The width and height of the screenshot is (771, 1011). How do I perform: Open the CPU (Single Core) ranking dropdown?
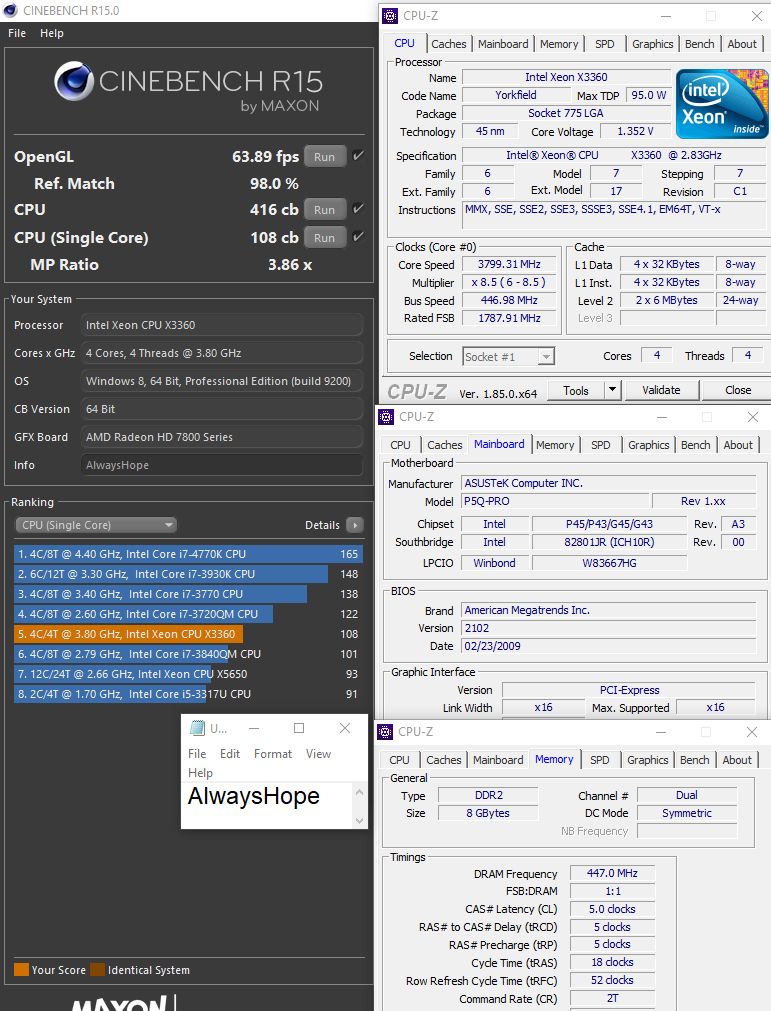coord(96,525)
